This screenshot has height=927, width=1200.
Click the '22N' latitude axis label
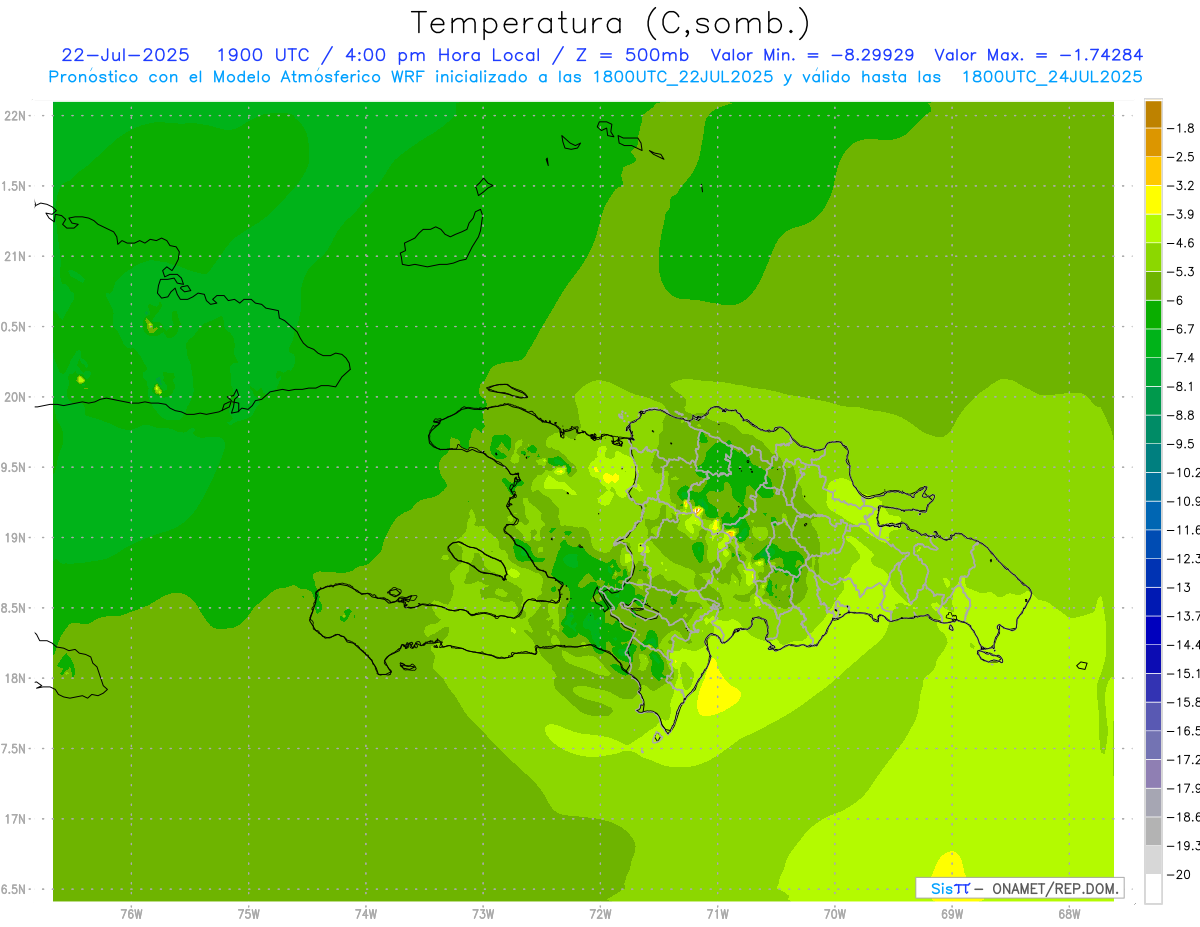(15, 115)
